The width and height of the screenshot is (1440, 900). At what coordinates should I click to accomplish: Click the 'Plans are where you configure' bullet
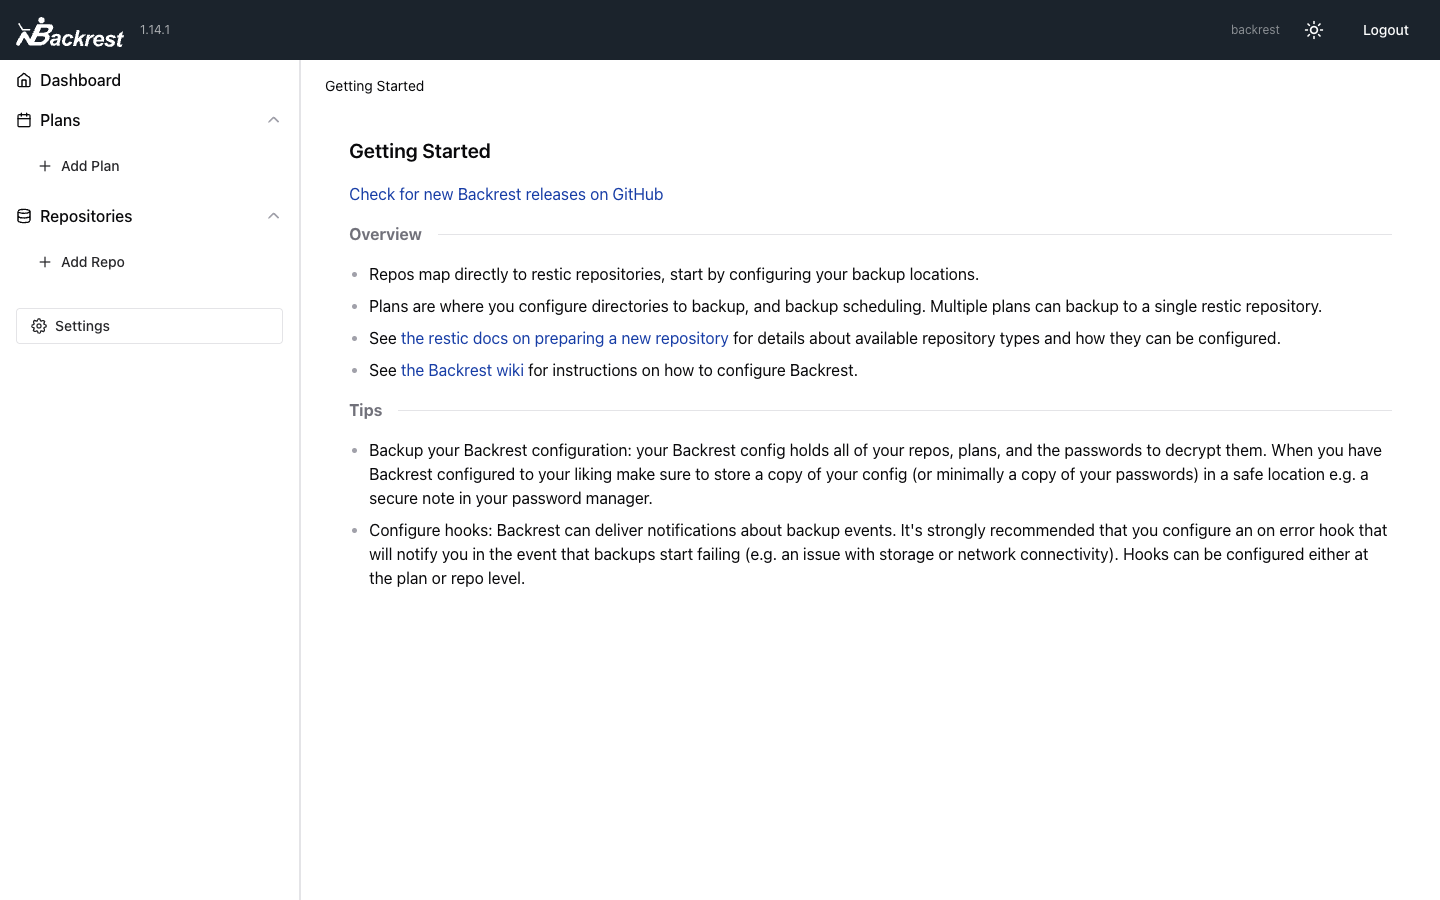coord(845,306)
